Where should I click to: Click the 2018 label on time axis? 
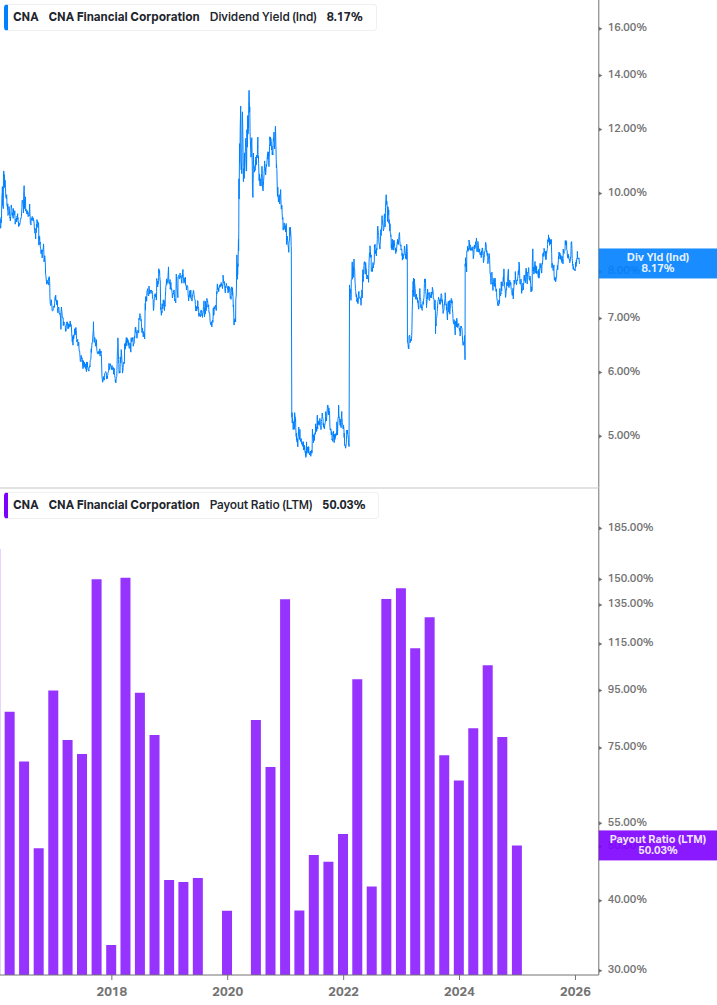(x=111, y=992)
